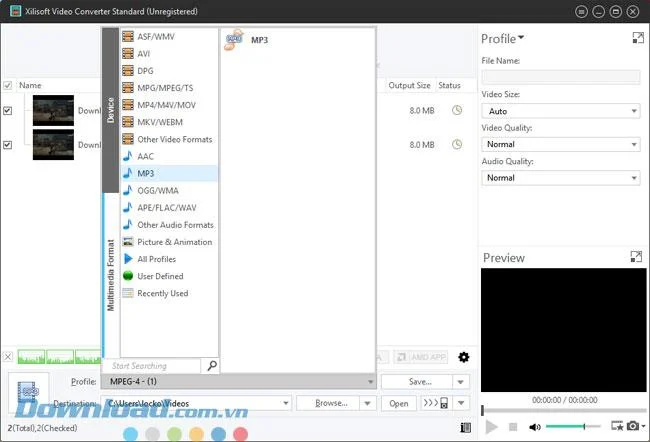650x442 pixels.
Task: Select APE/FLAC/WAV audio category
Action: coord(169,208)
